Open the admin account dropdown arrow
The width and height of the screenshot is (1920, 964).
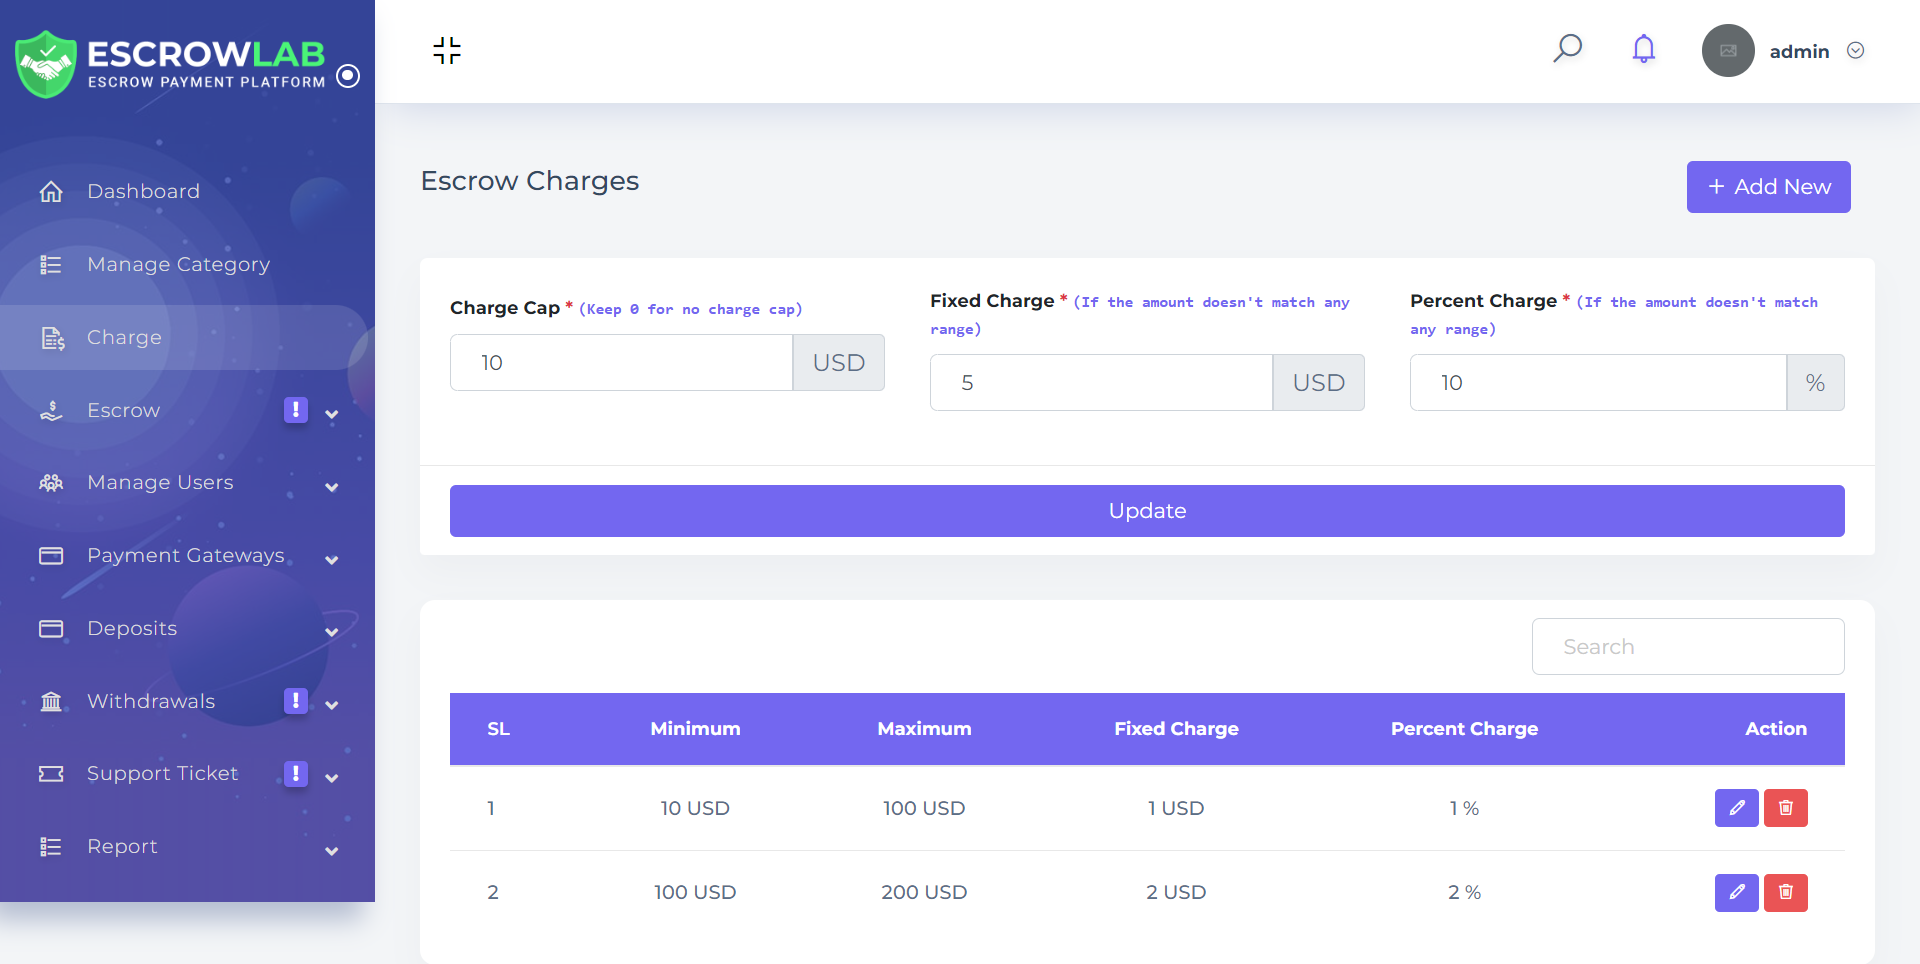click(x=1855, y=51)
